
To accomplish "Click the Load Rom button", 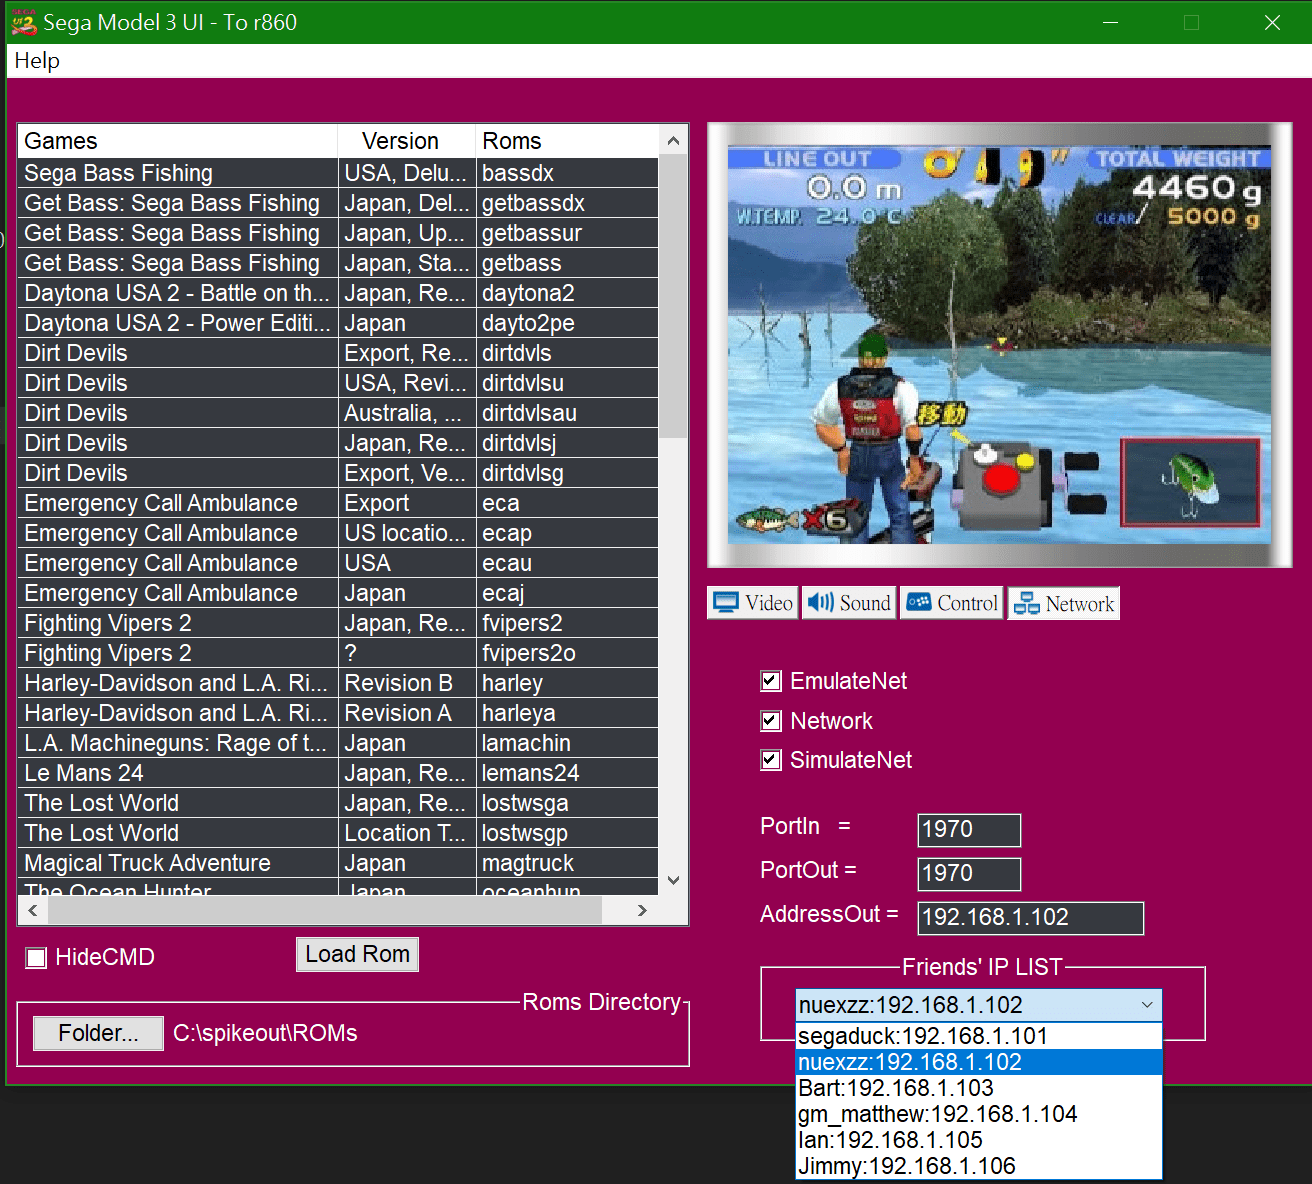I will pyautogui.click(x=357, y=954).
